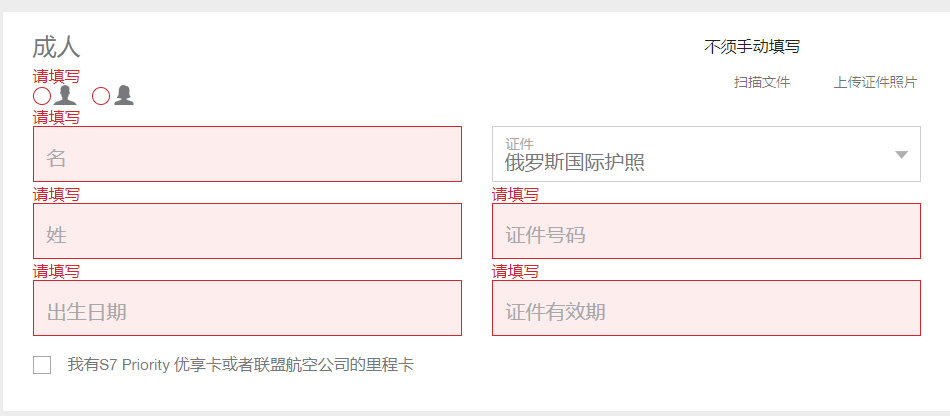Open the 俄罗斯国际护照 document selector
The width and height of the screenshot is (950, 416).
[x=706, y=154]
